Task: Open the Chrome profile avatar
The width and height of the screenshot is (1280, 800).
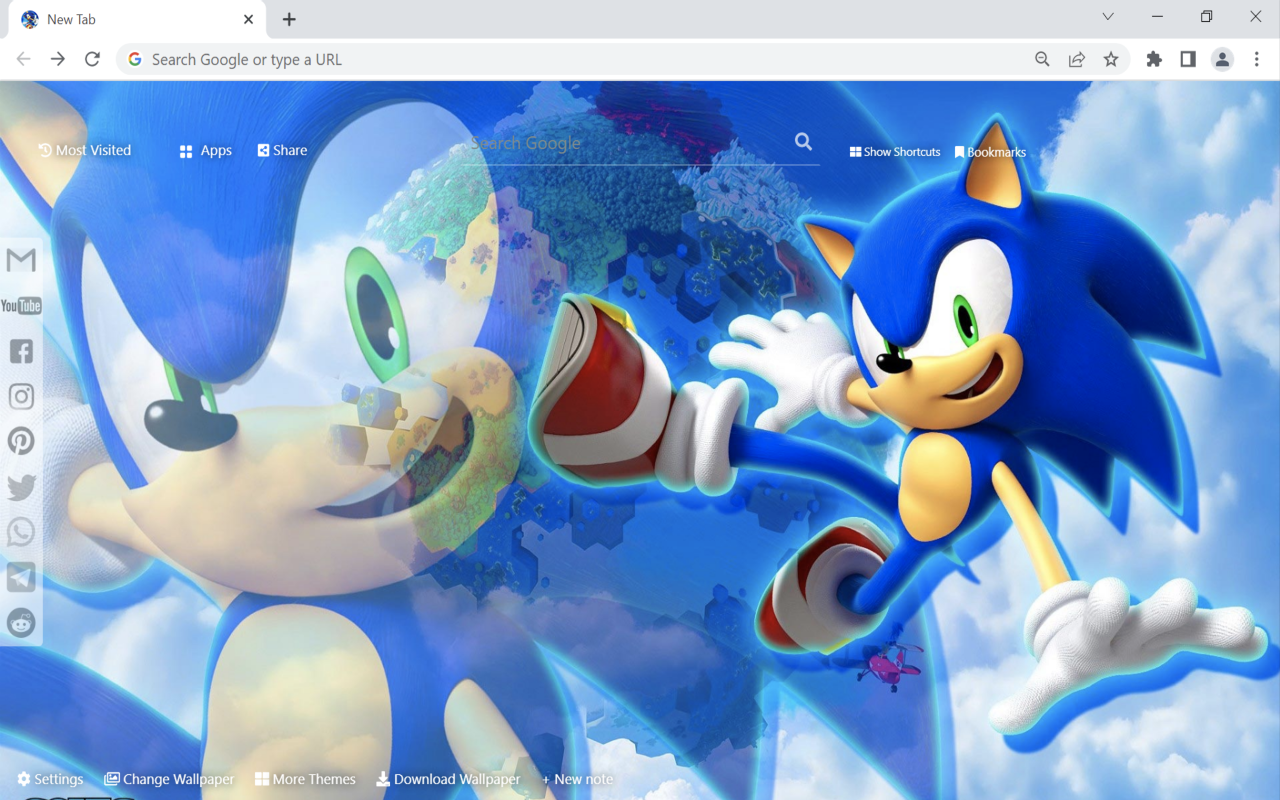Action: [x=1222, y=59]
